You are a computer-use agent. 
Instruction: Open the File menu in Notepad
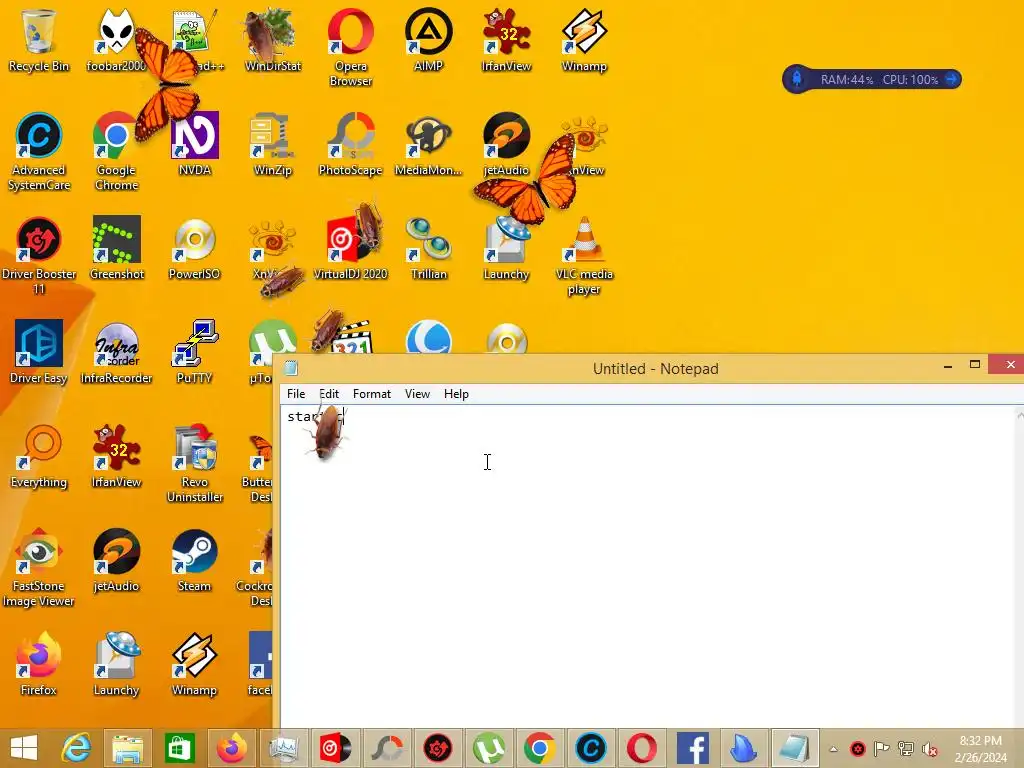(x=296, y=394)
